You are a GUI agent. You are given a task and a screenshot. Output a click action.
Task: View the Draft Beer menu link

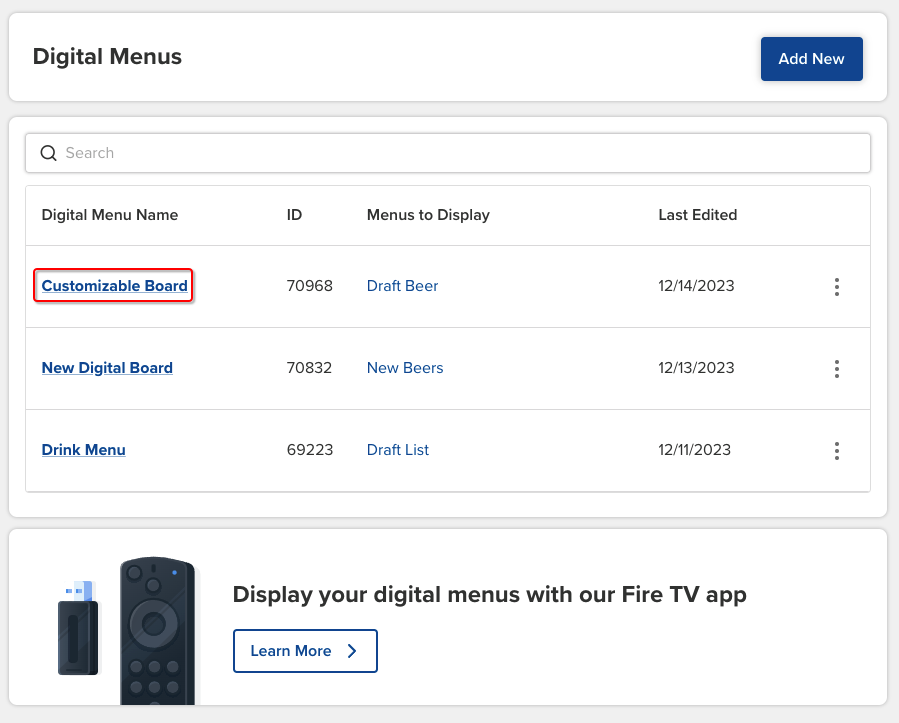click(402, 286)
